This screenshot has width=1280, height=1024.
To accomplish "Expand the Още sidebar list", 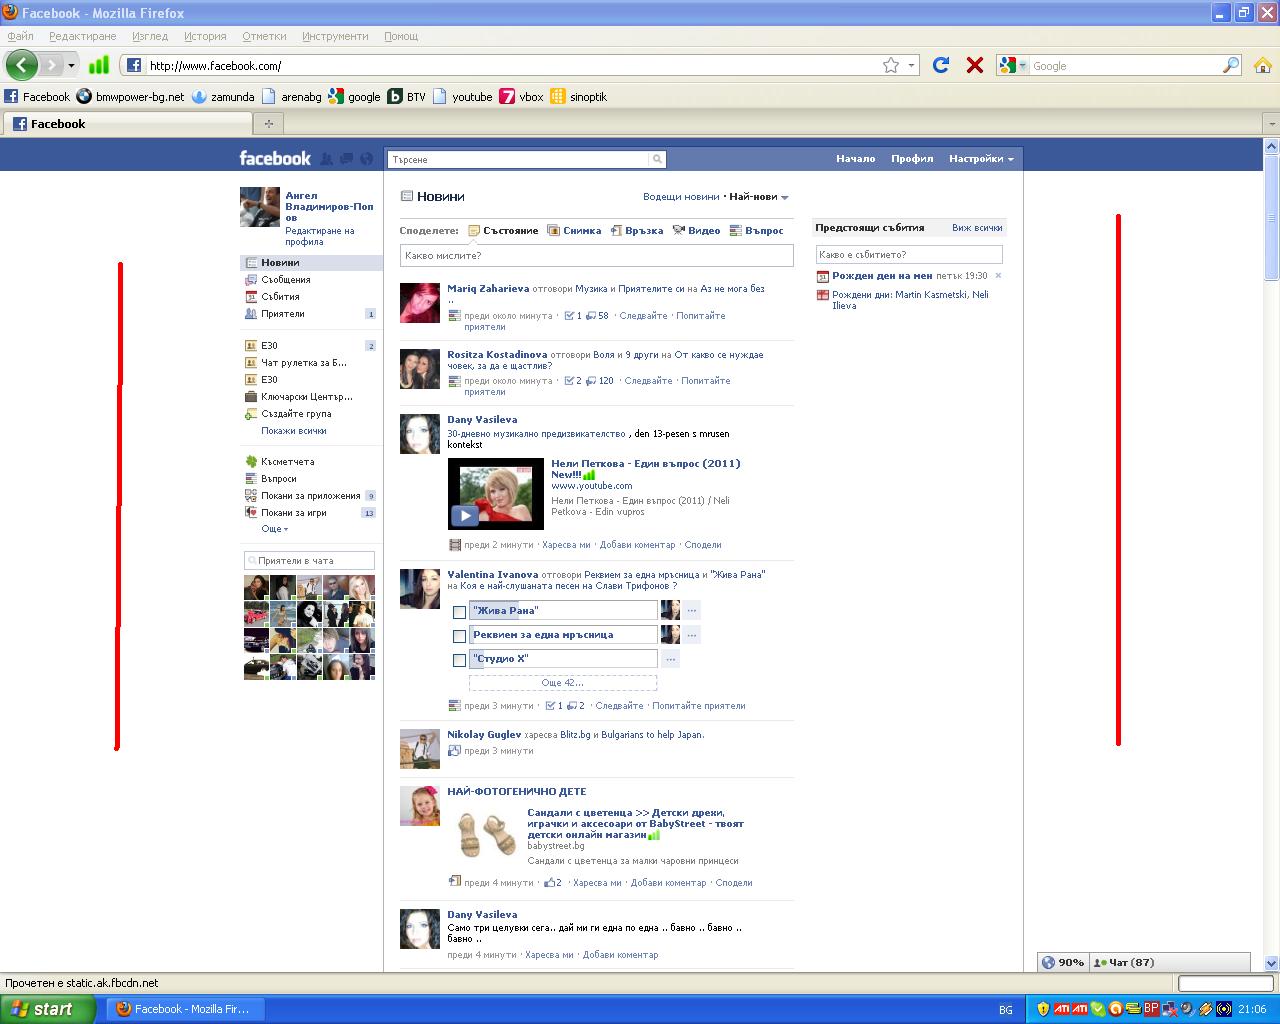I will point(274,529).
